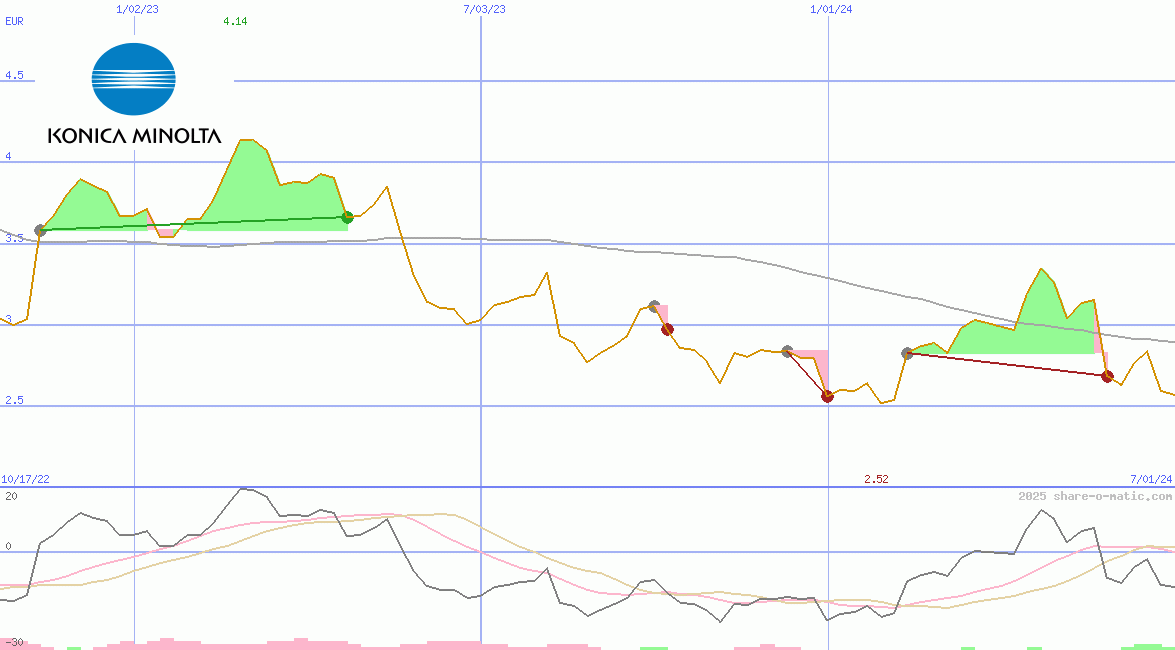Click the 10/17/22 start date label
The width and height of the screenshot is (1175, 650).
pos(25,479)
